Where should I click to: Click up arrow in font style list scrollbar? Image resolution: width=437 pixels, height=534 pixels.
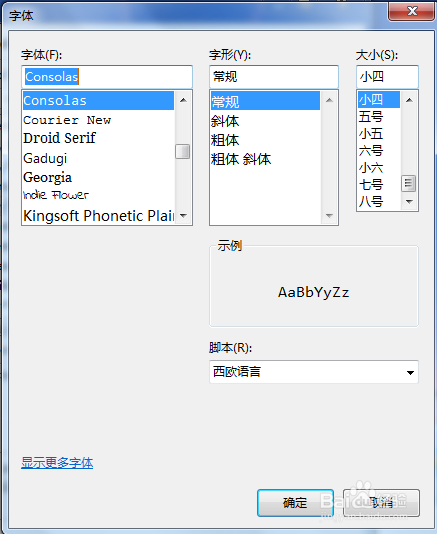pyautogui.click(x=329, y=100)
